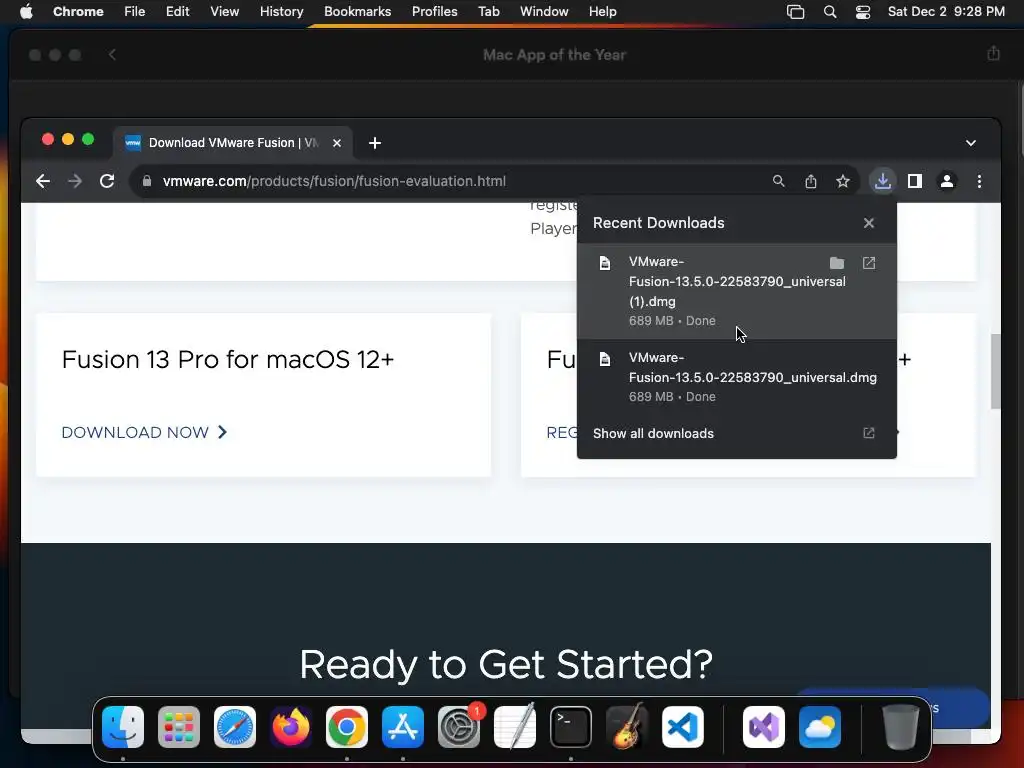1024x768 pixels.
Task: Open Finder from the Dock
Action: tap(123, 727)
